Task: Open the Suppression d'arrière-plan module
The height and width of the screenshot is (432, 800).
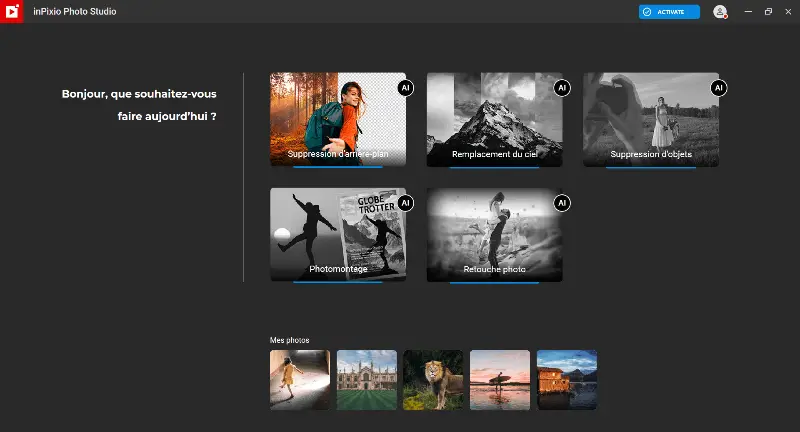Action: (337, 120)
